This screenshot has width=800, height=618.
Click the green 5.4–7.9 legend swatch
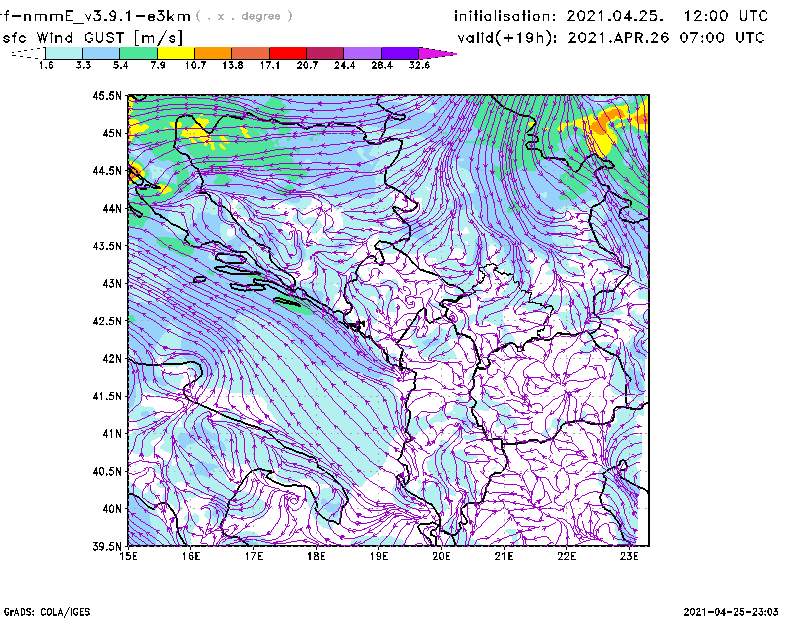coord(138,53)
